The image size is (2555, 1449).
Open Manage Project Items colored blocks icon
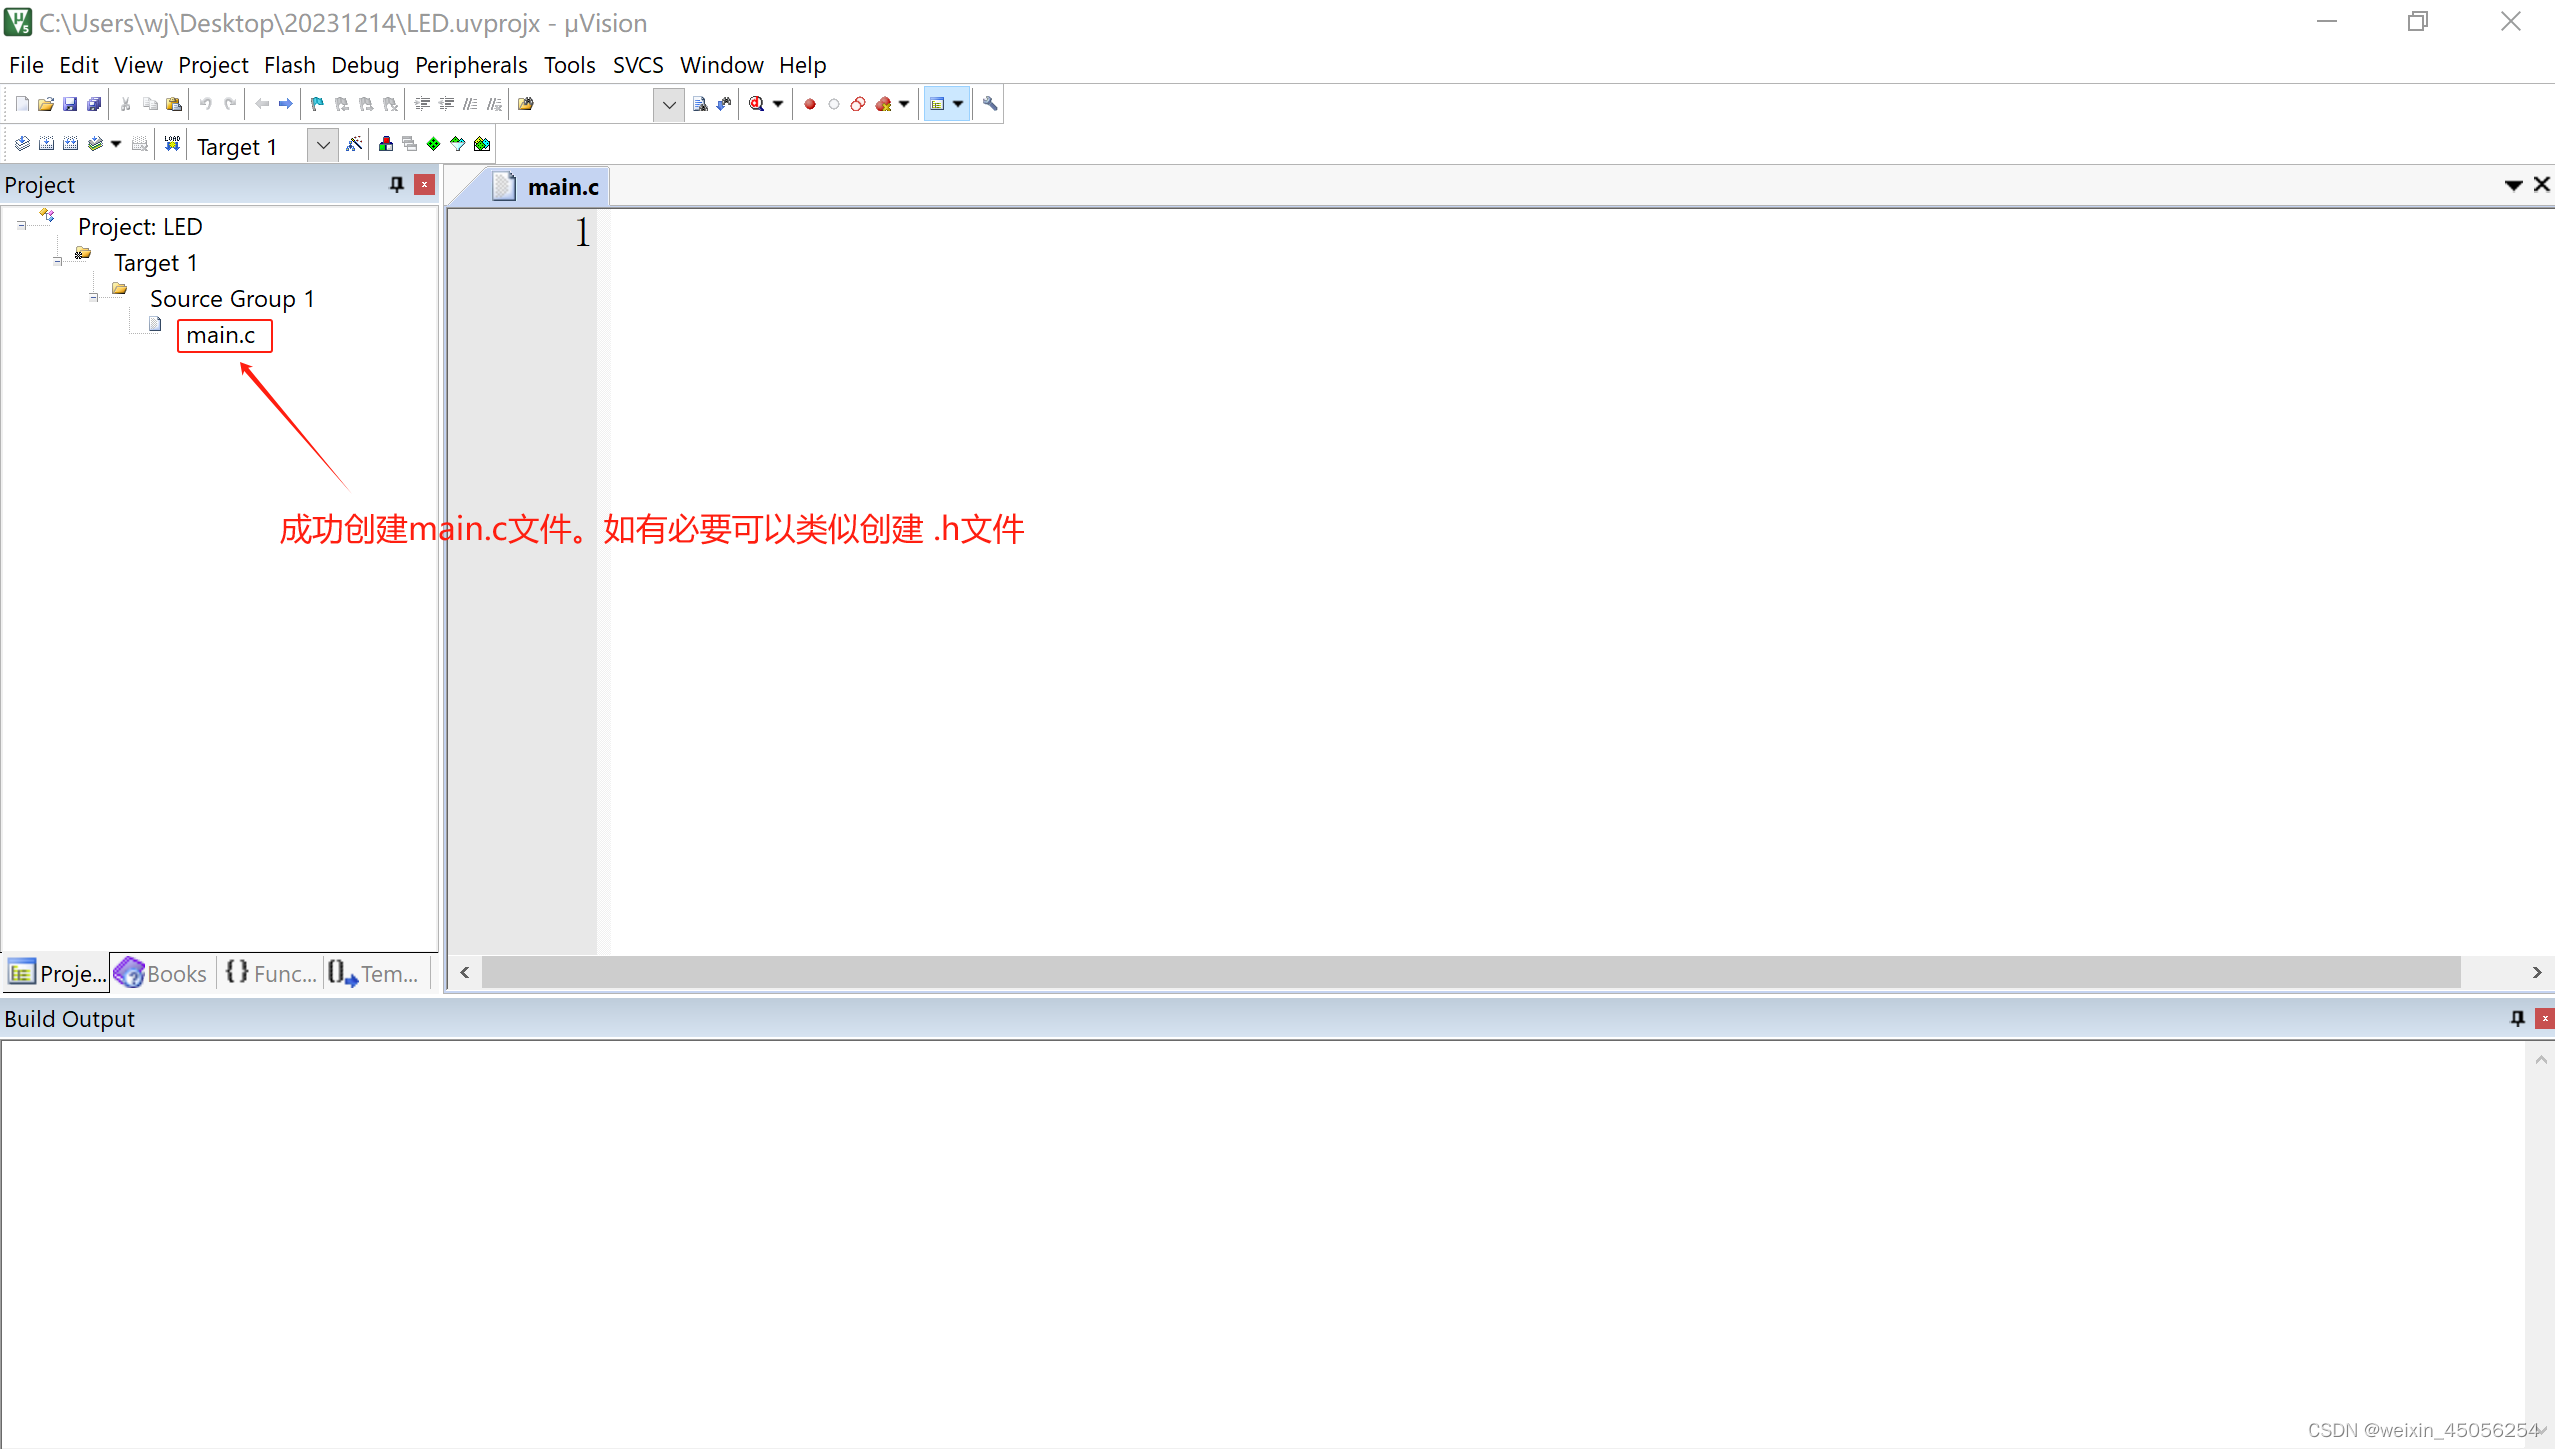point(386,144)
